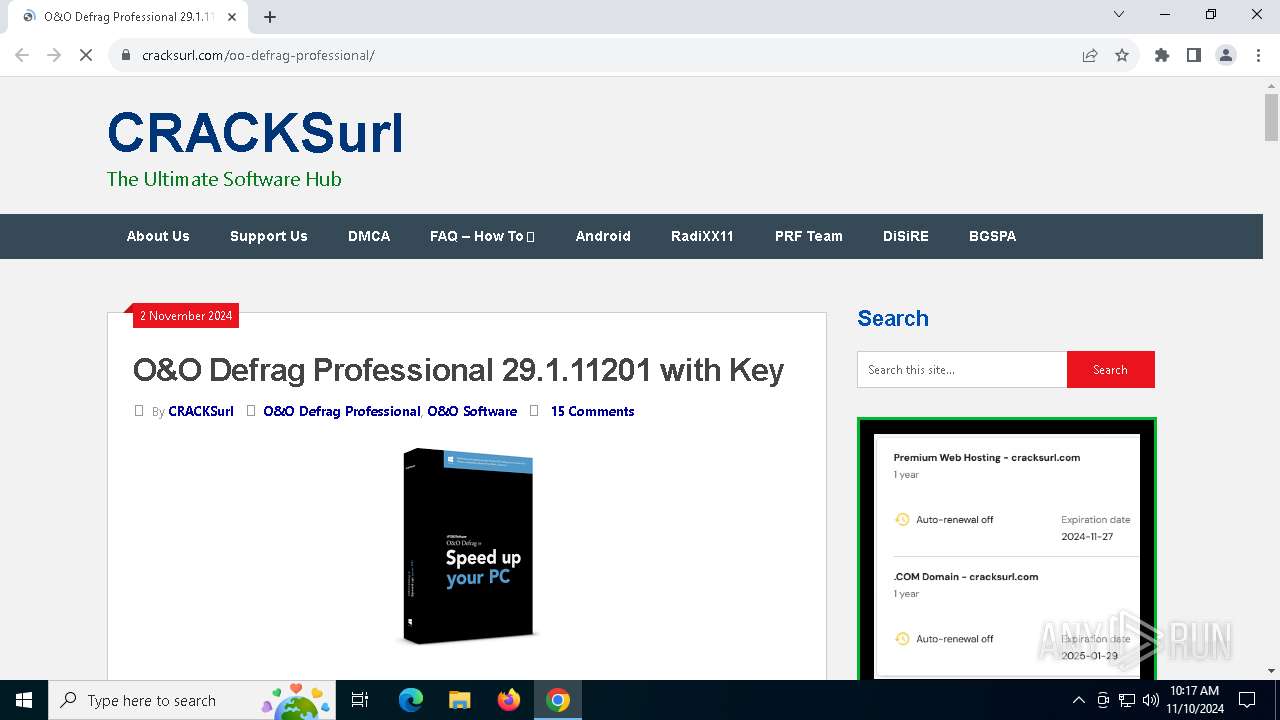The width and height of the screenshot is (1280, 720).
Task: Open the RadiXX11 menu item
Action: point(702,236)
